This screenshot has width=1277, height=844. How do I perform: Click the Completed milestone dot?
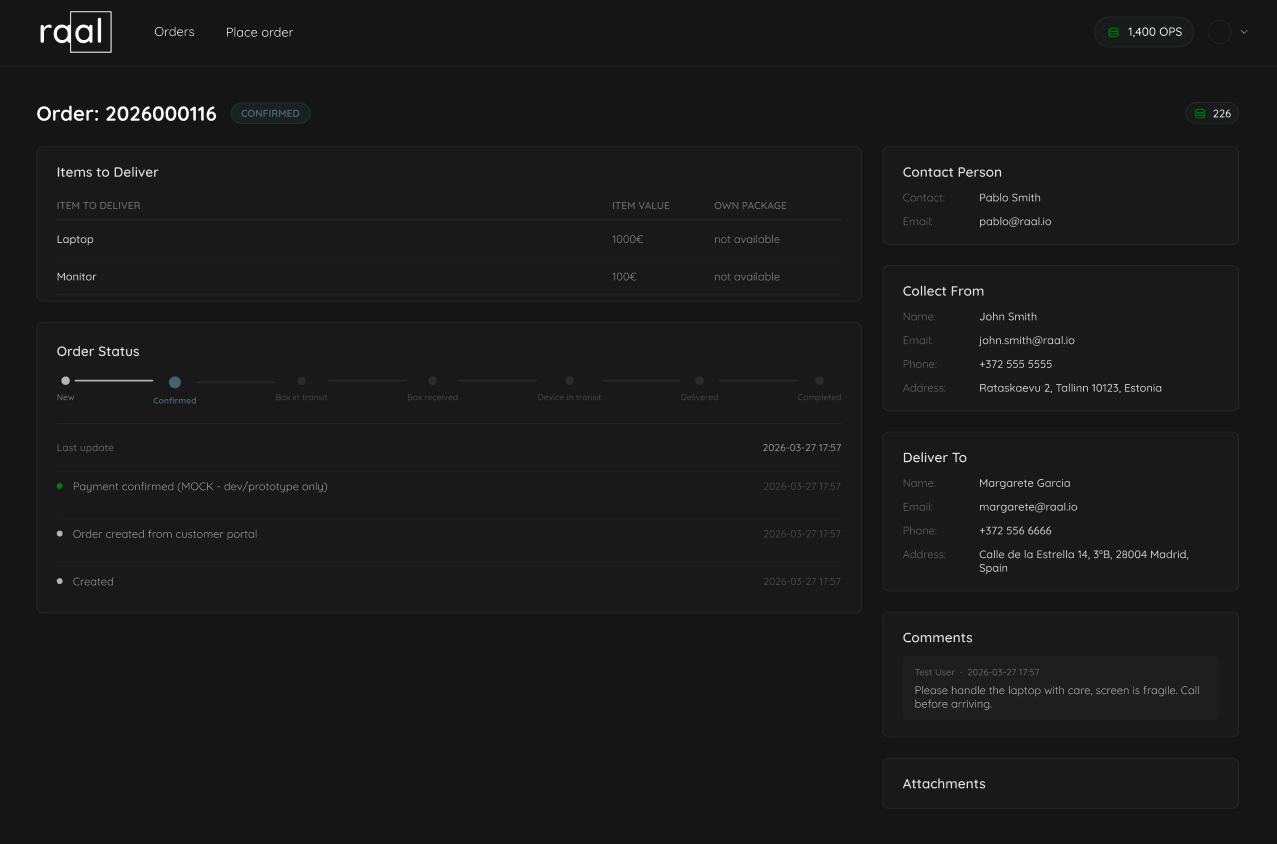[x=819, y=381]
